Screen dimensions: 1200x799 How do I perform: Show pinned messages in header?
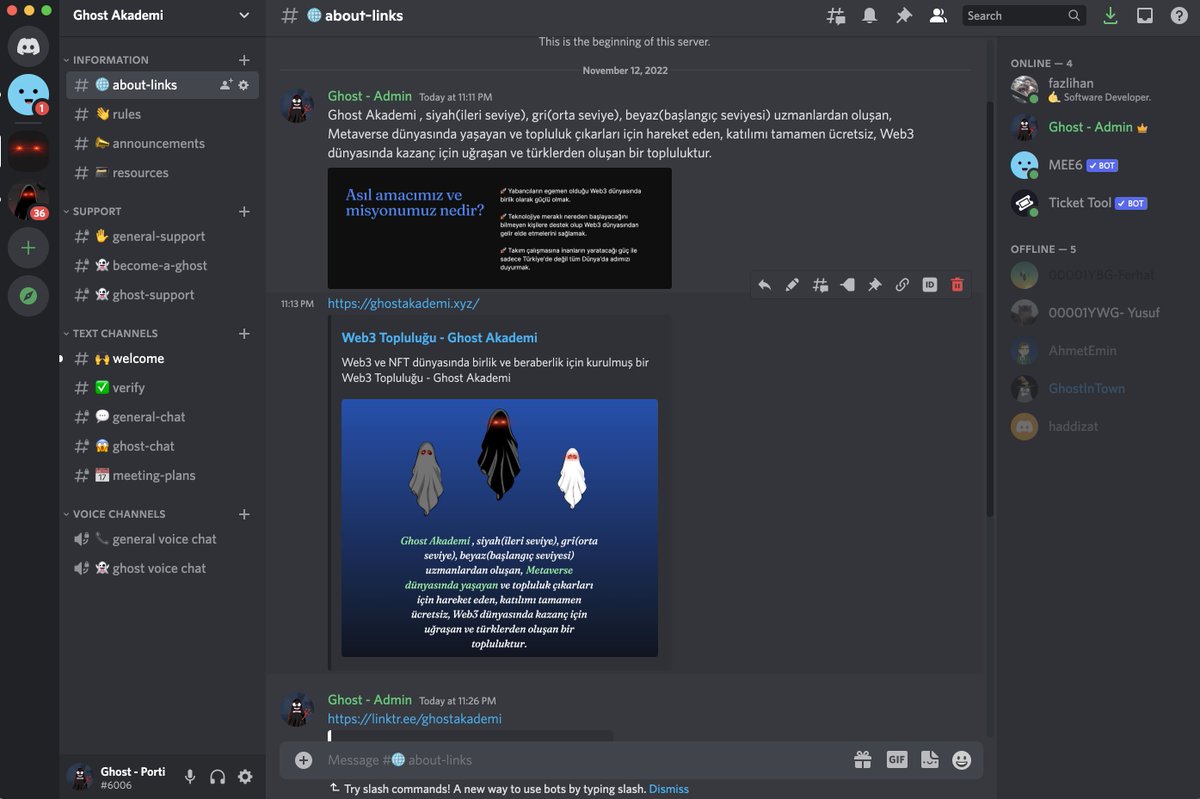coord(904,15)
